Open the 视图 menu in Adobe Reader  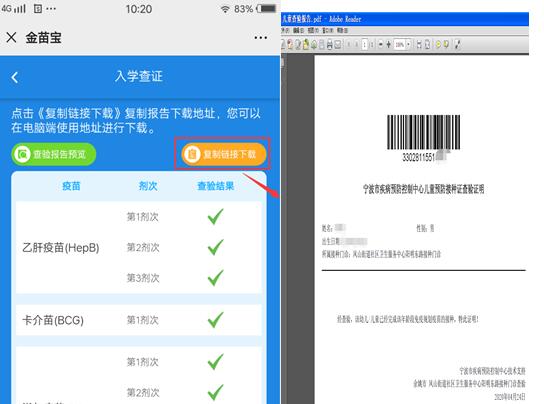point(313,30)
